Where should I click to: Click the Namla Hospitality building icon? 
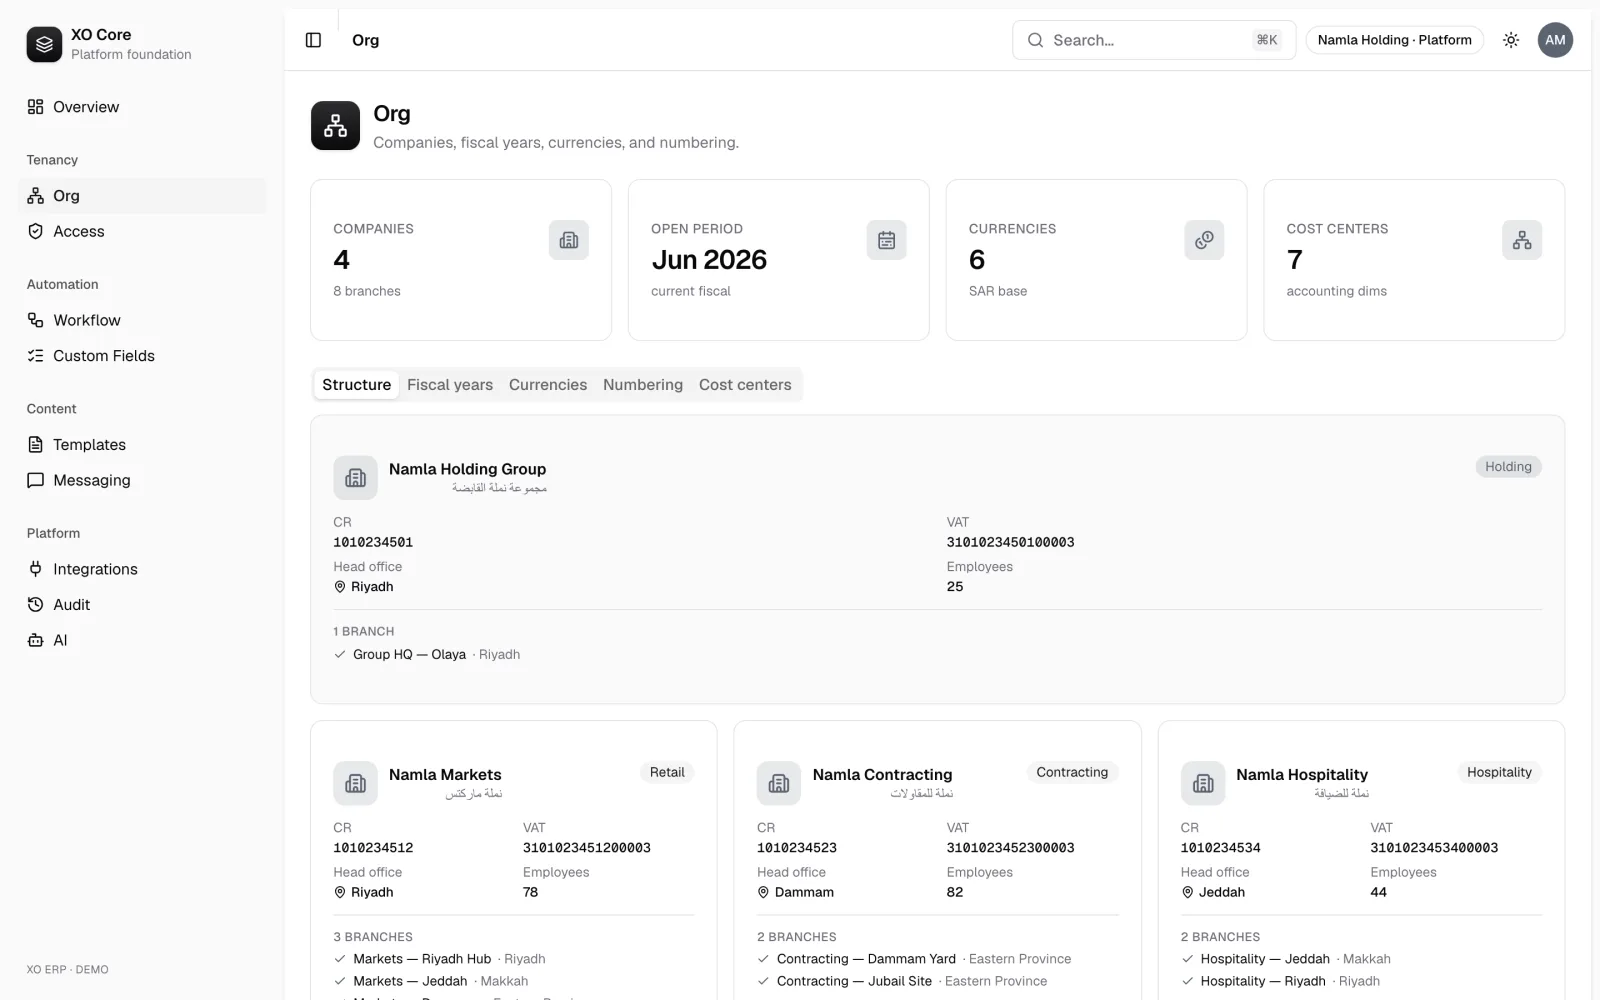point(1203,783)
